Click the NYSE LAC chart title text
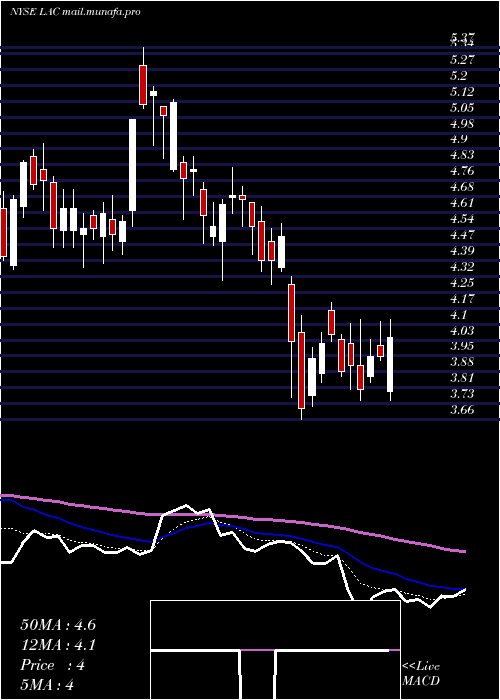The image size is (500, 700). (x=75, y=12)
